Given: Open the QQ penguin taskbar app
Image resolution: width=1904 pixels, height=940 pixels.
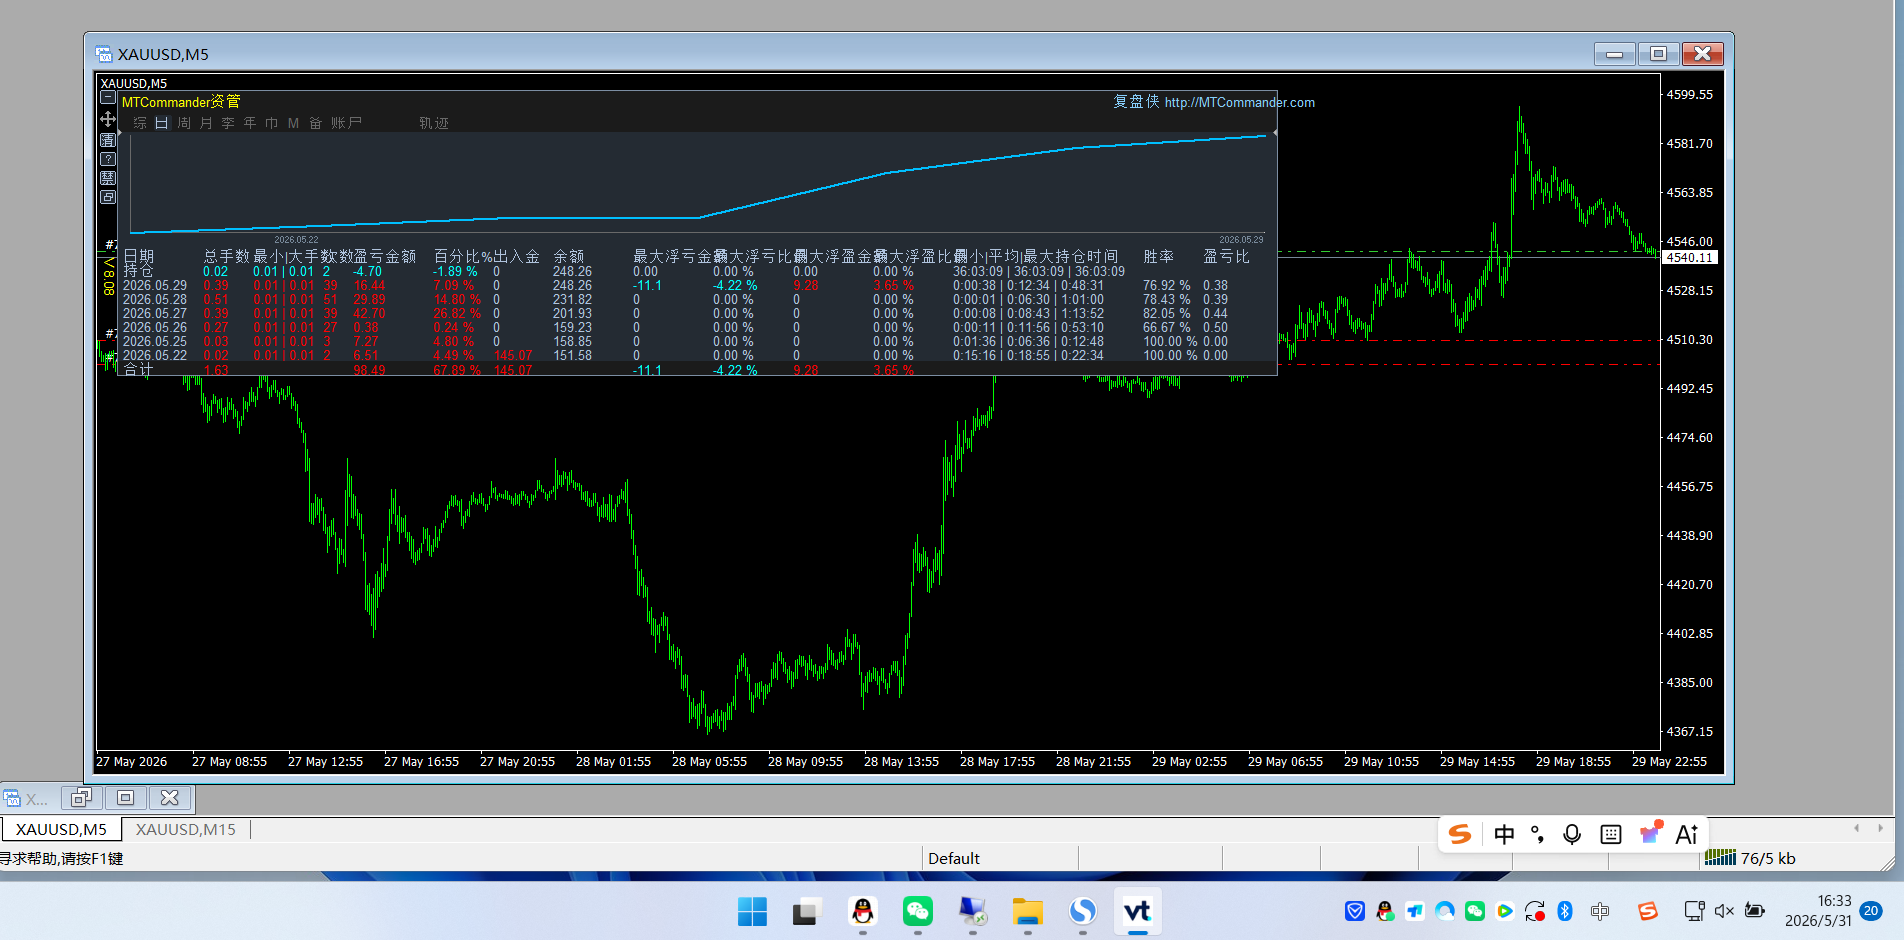Looking at the screenshot, I should [x=862, y=912].
